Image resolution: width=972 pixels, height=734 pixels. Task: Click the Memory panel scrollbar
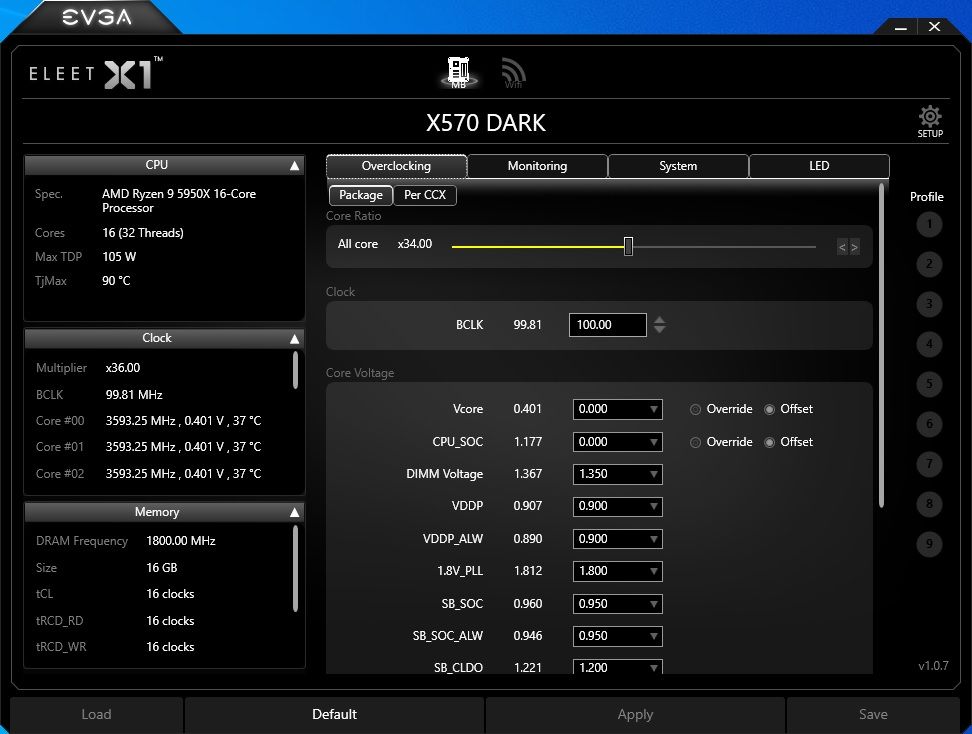point(295,568)
